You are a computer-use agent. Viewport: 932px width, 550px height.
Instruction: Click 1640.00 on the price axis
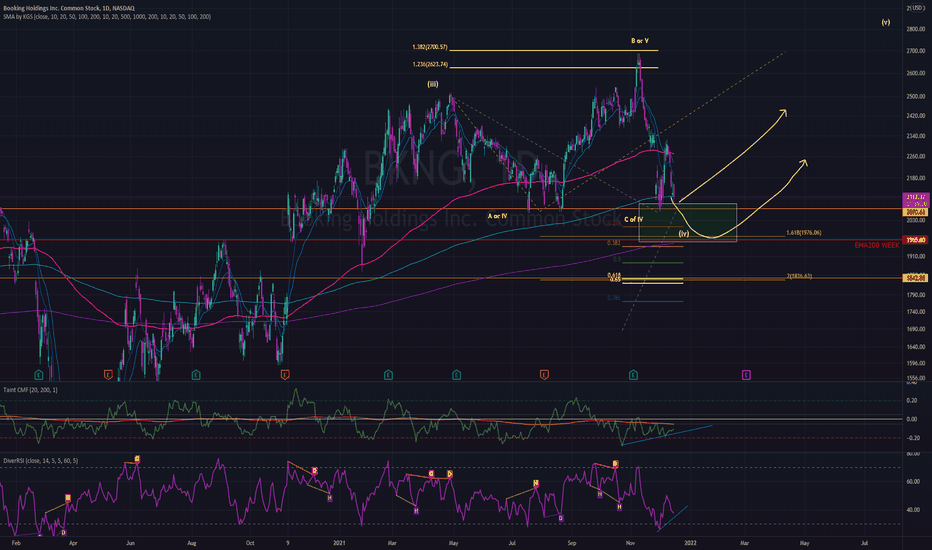pyautogui.click(x=915, y=347)
